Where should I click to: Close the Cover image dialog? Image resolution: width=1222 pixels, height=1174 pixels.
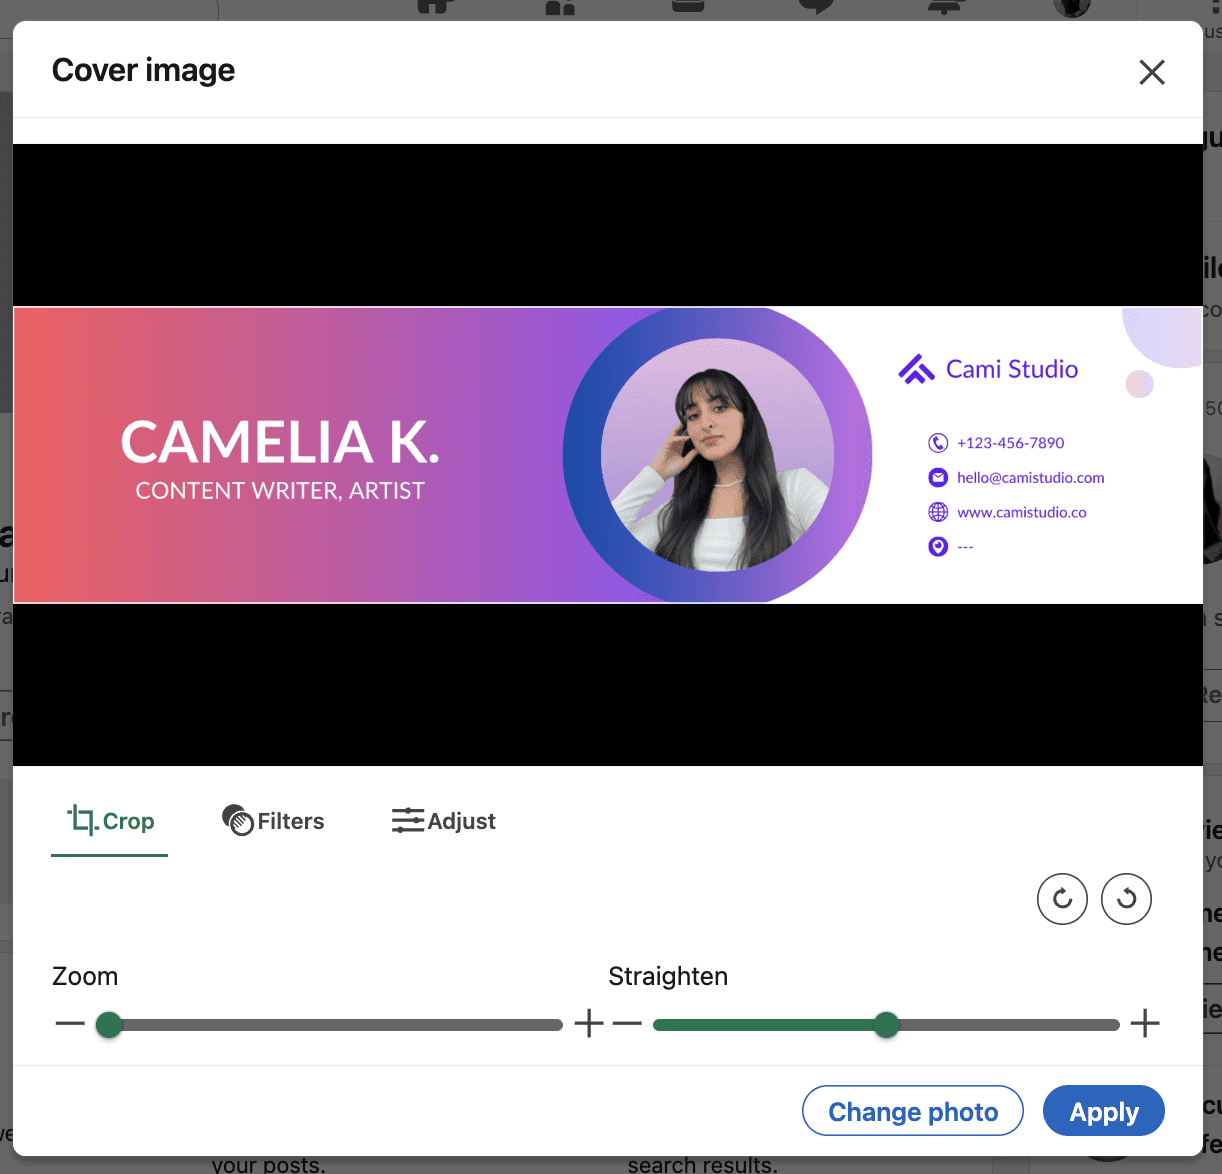click(1152, 72)
